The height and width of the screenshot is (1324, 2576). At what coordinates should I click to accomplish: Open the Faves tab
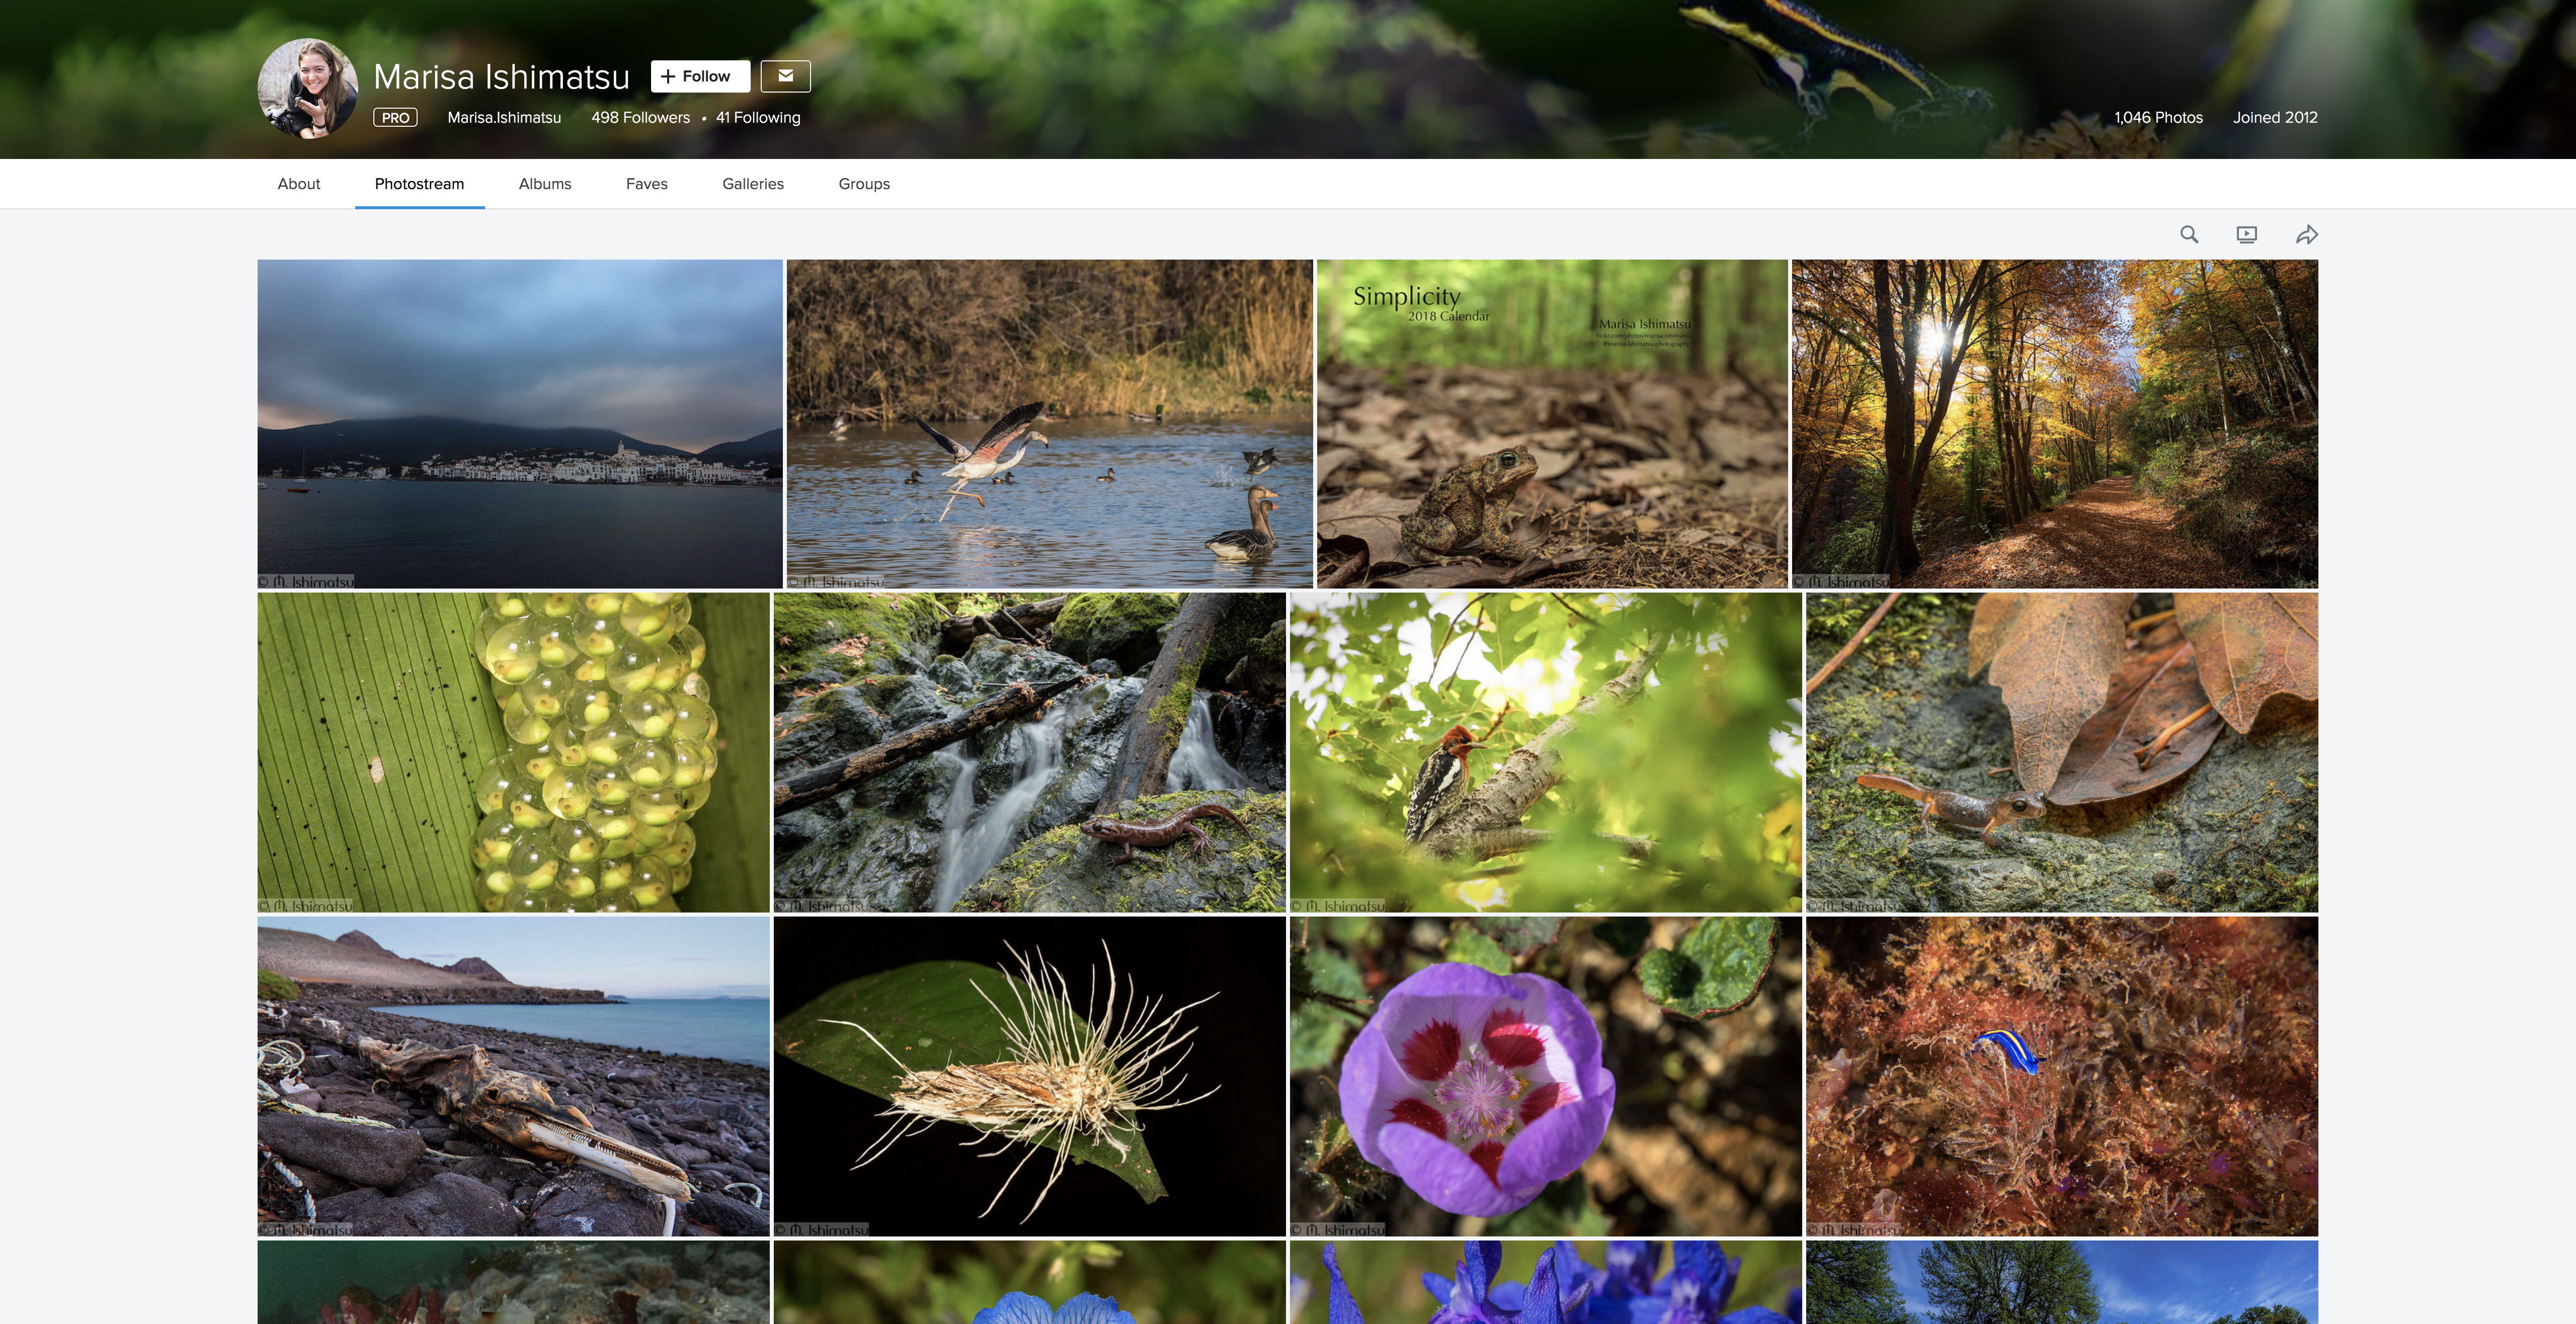coord(647,184)
